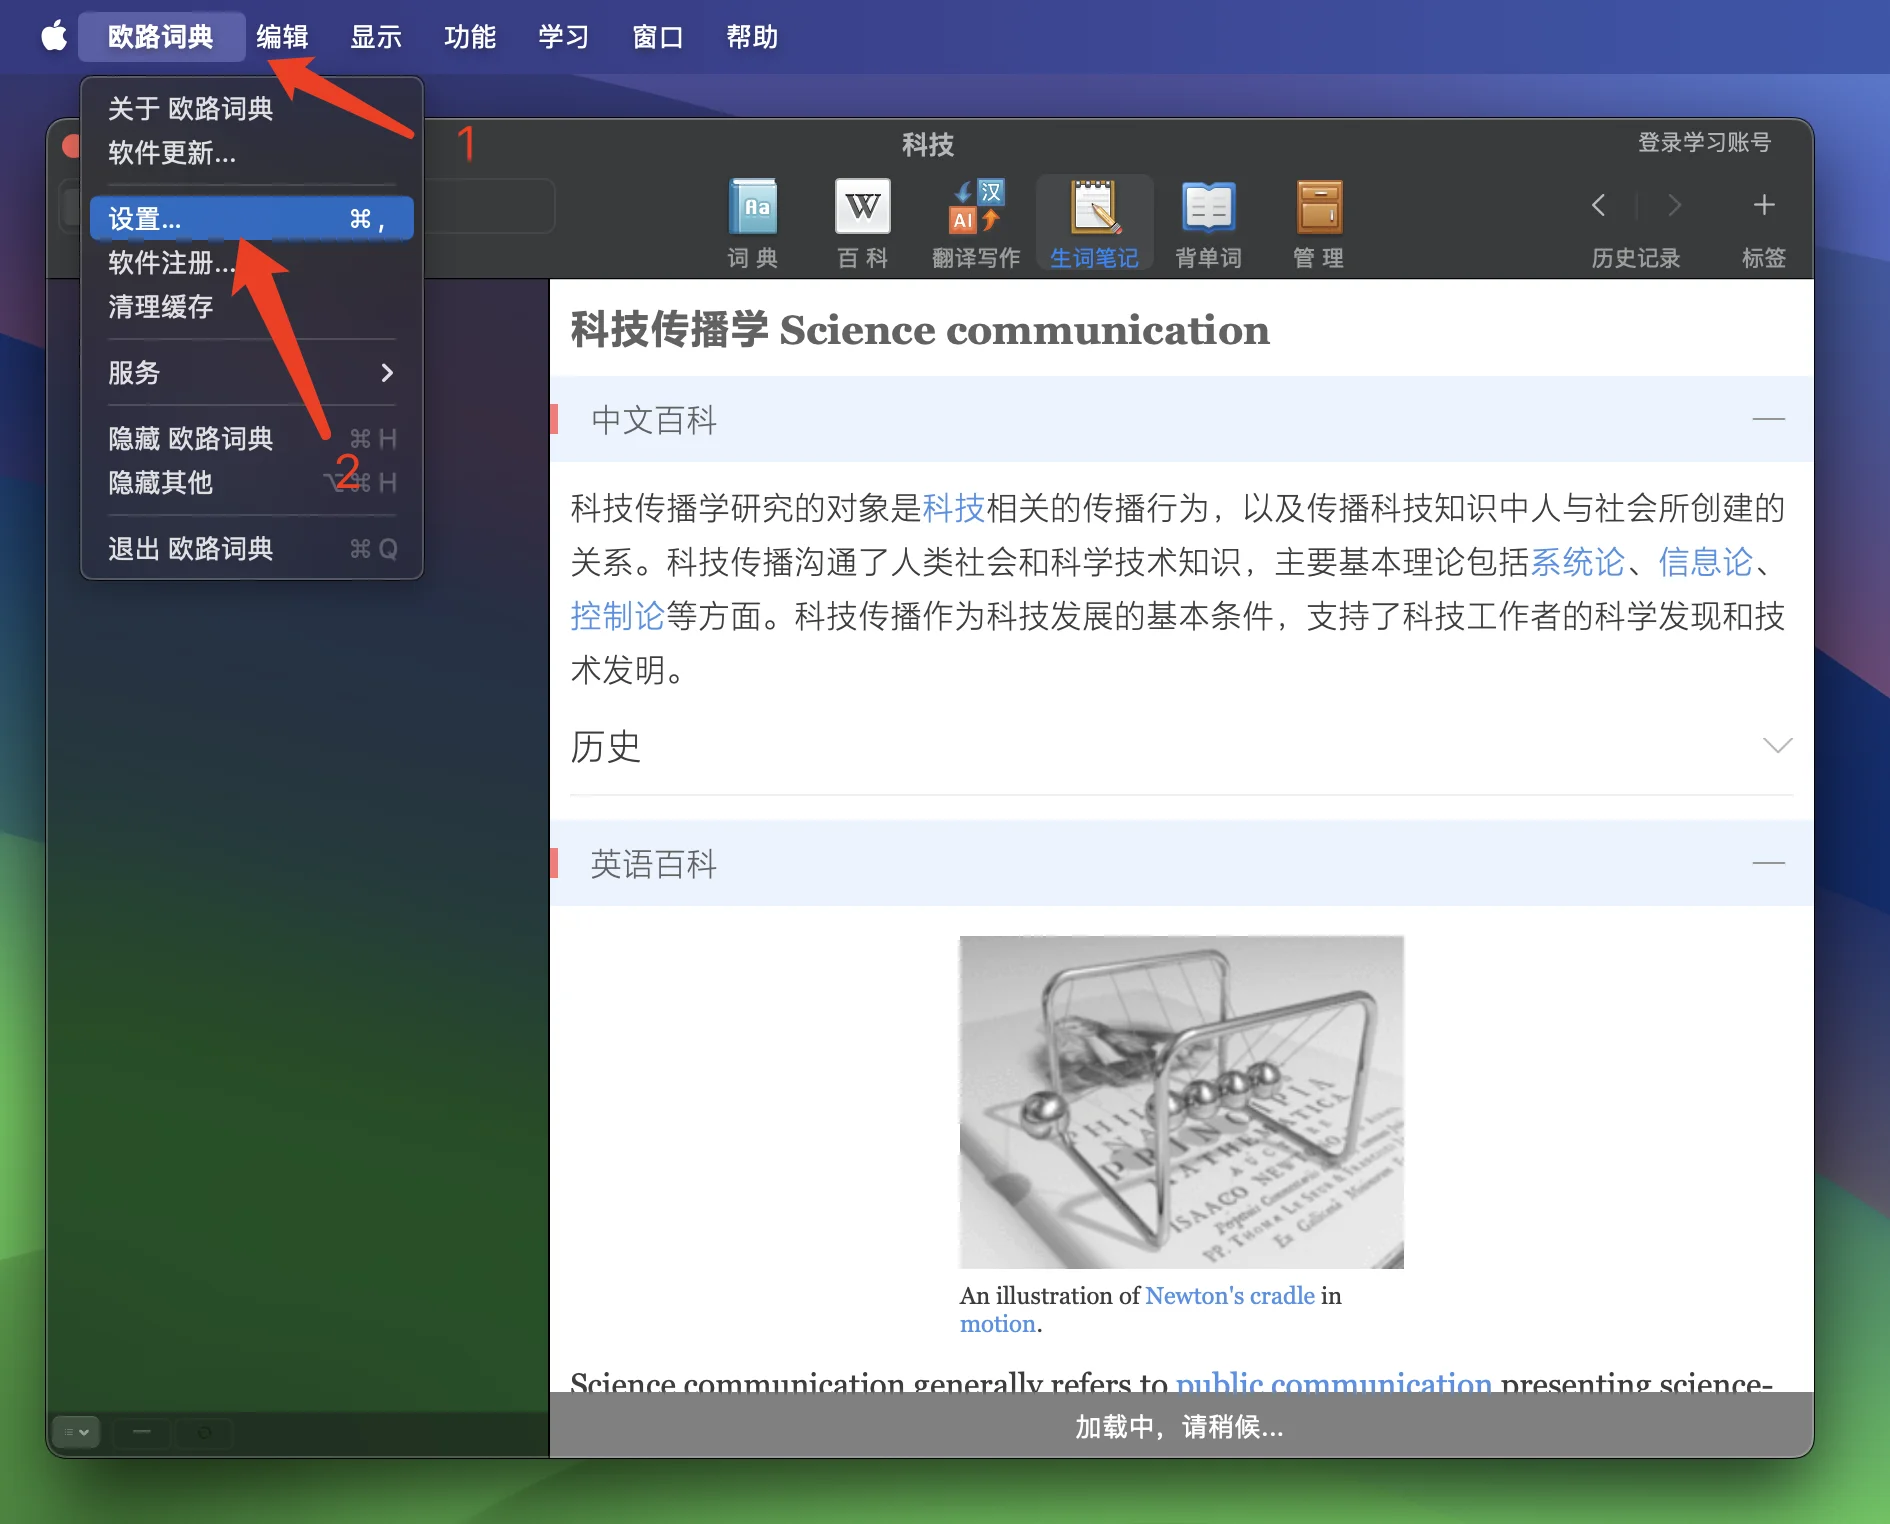The width and height of the screenshot is (1890, 1524).
Task: Open the 编辑 menu
Action: tap(282, 37)
